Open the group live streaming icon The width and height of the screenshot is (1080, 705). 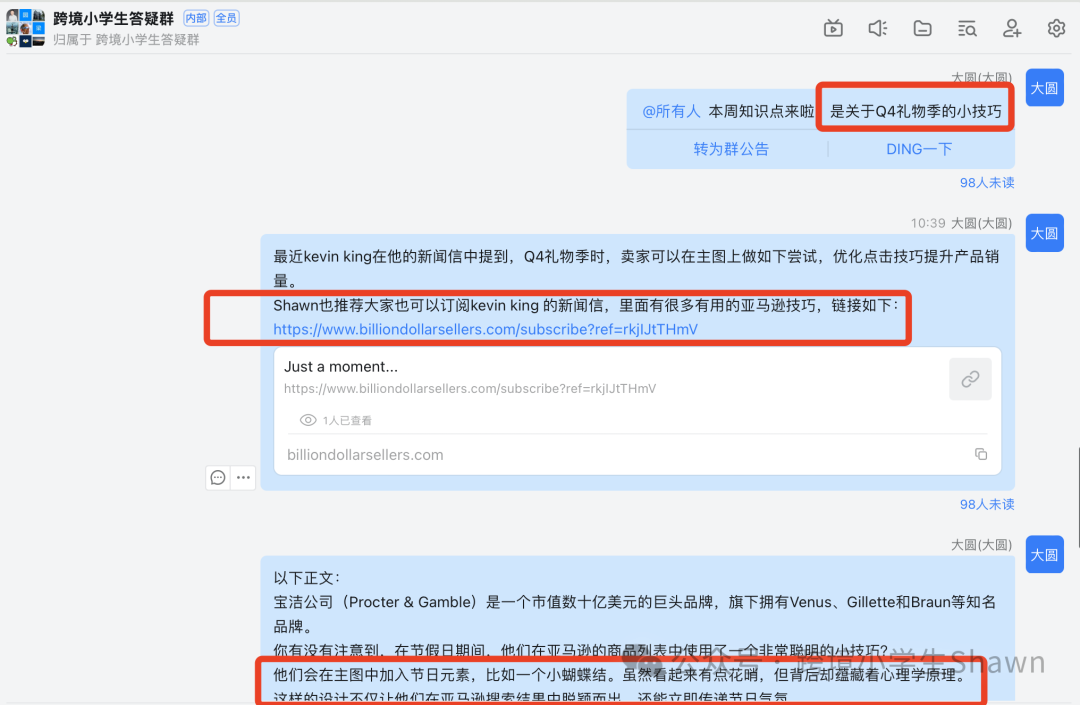click(x=833, y=28)
